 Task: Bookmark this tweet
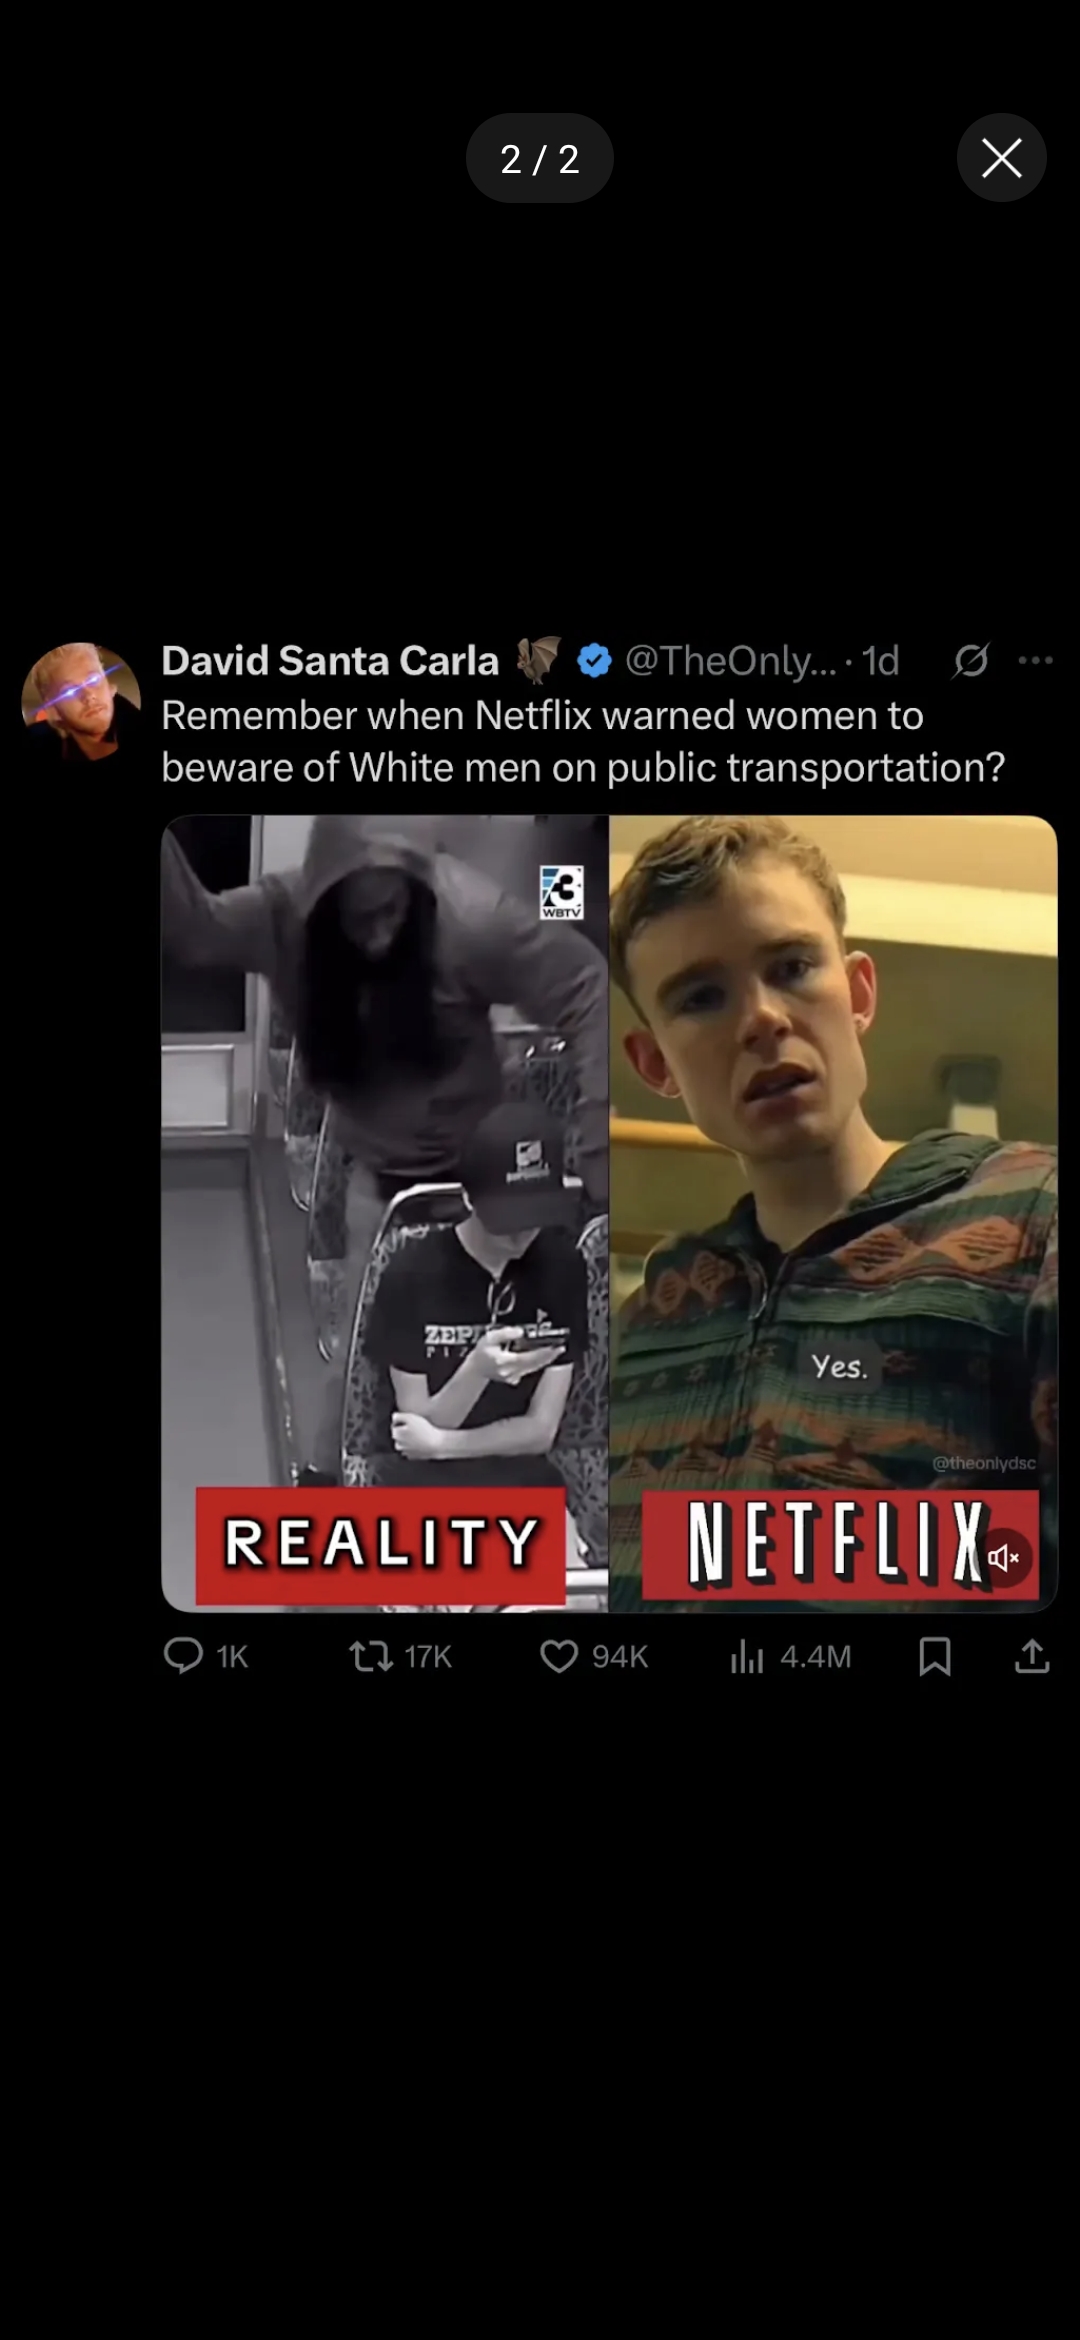pos(935,1656)
